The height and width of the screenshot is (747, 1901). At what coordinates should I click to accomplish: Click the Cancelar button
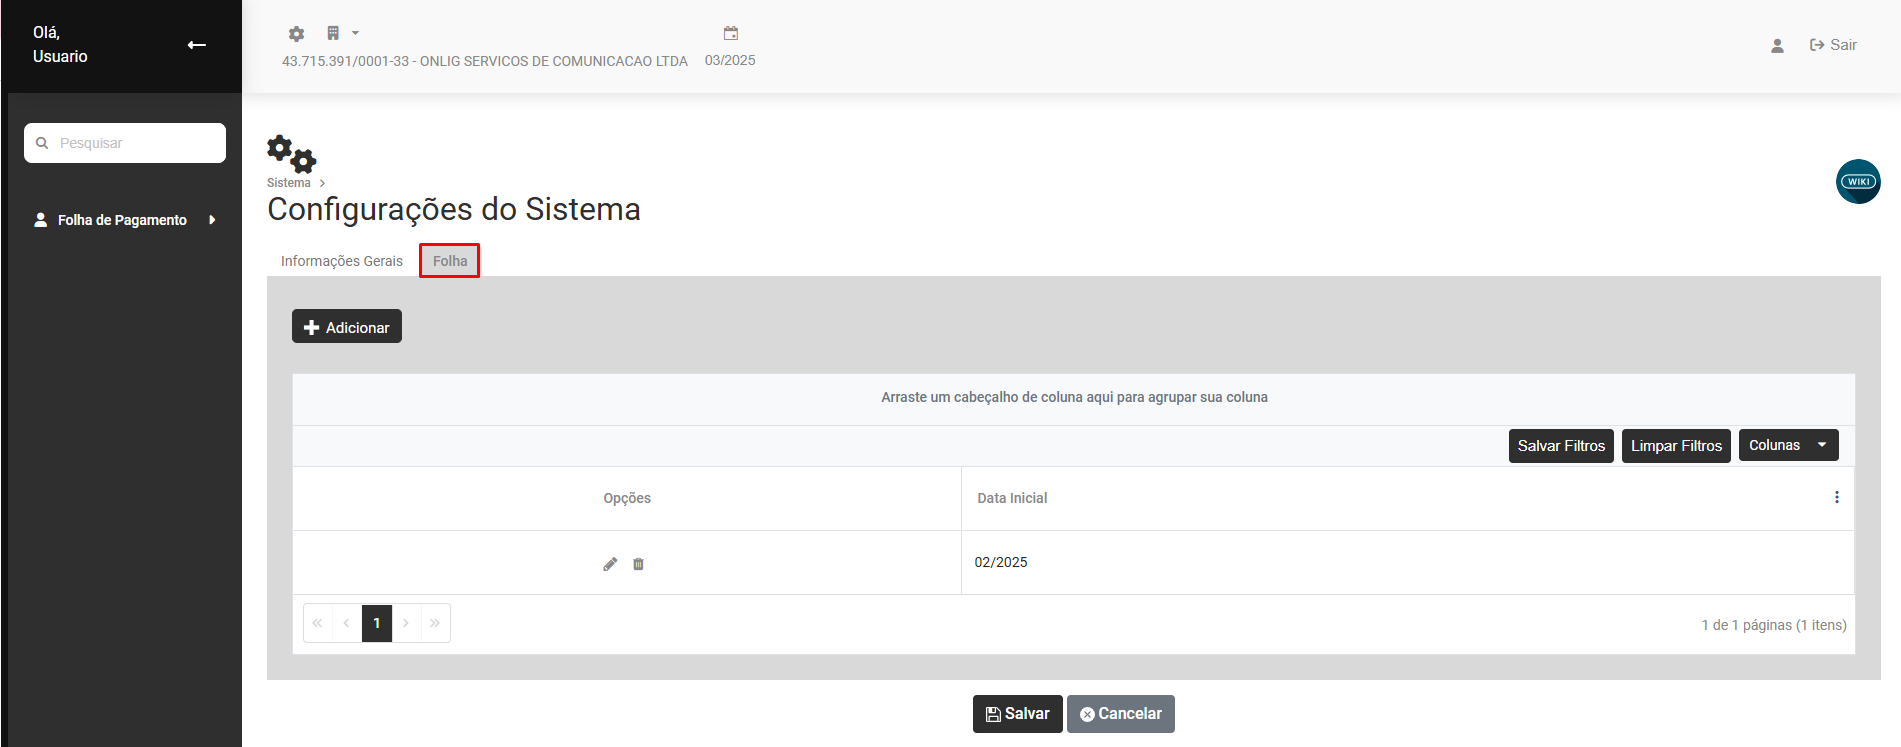pyautogui.click(x=1120, y=714)
